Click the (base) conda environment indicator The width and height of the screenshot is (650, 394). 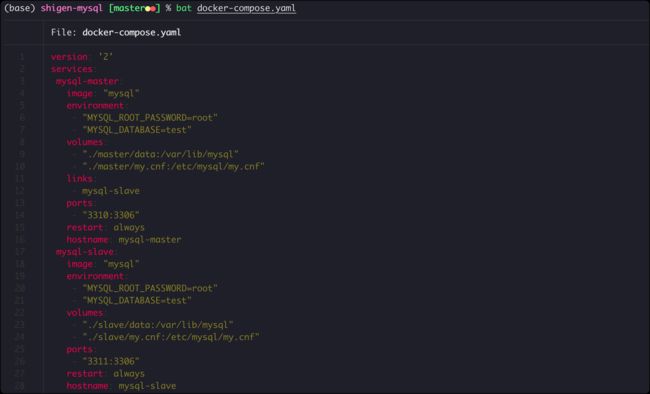click(x=19, y=8)
